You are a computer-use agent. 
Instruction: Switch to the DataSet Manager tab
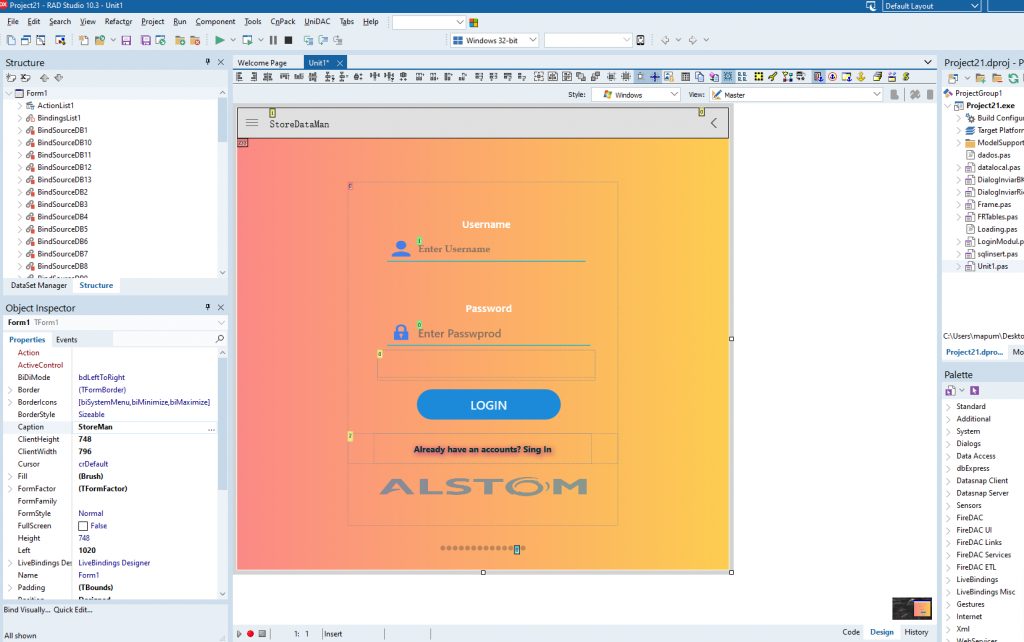coord(39,285)
